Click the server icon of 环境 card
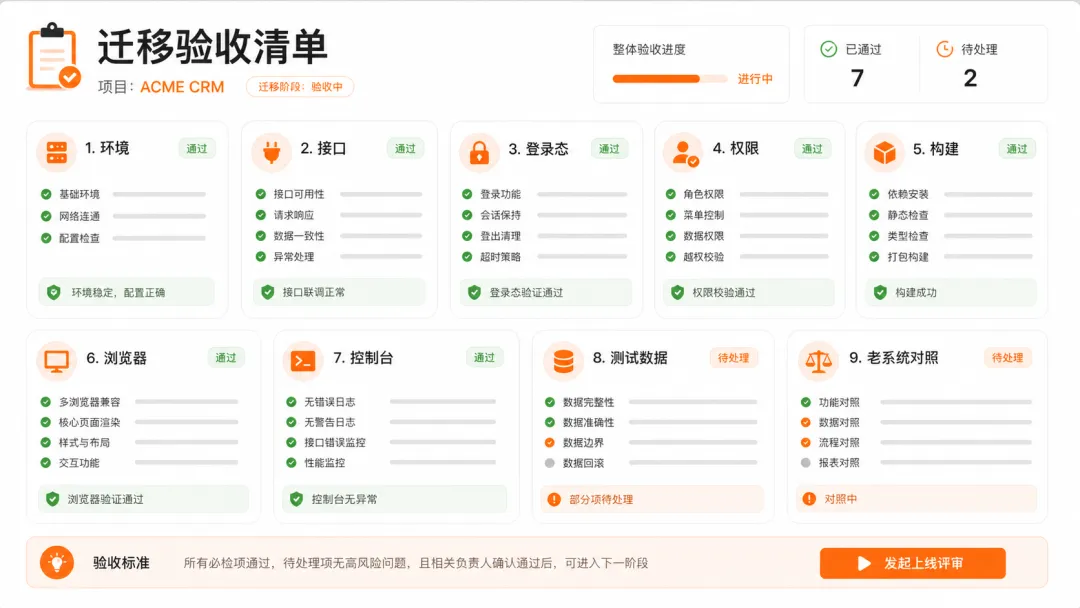 (x=56, y=152)
